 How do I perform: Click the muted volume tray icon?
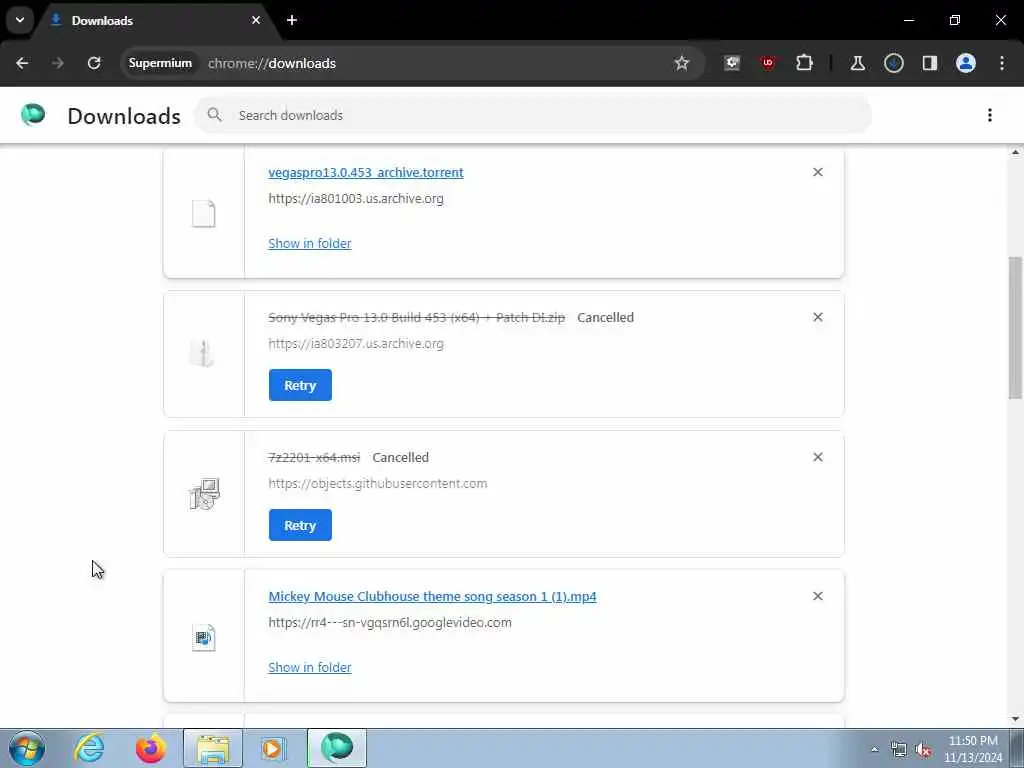[x=923, y=750]
